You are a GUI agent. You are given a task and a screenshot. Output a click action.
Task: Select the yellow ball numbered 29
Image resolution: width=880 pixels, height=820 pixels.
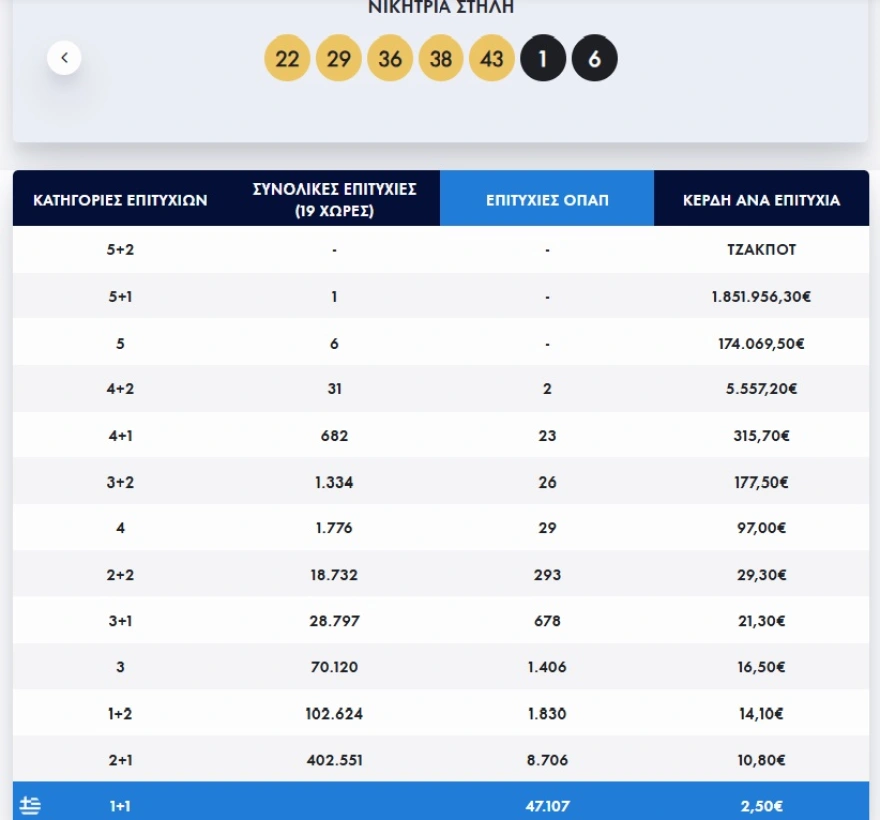(x=339, y=59)
